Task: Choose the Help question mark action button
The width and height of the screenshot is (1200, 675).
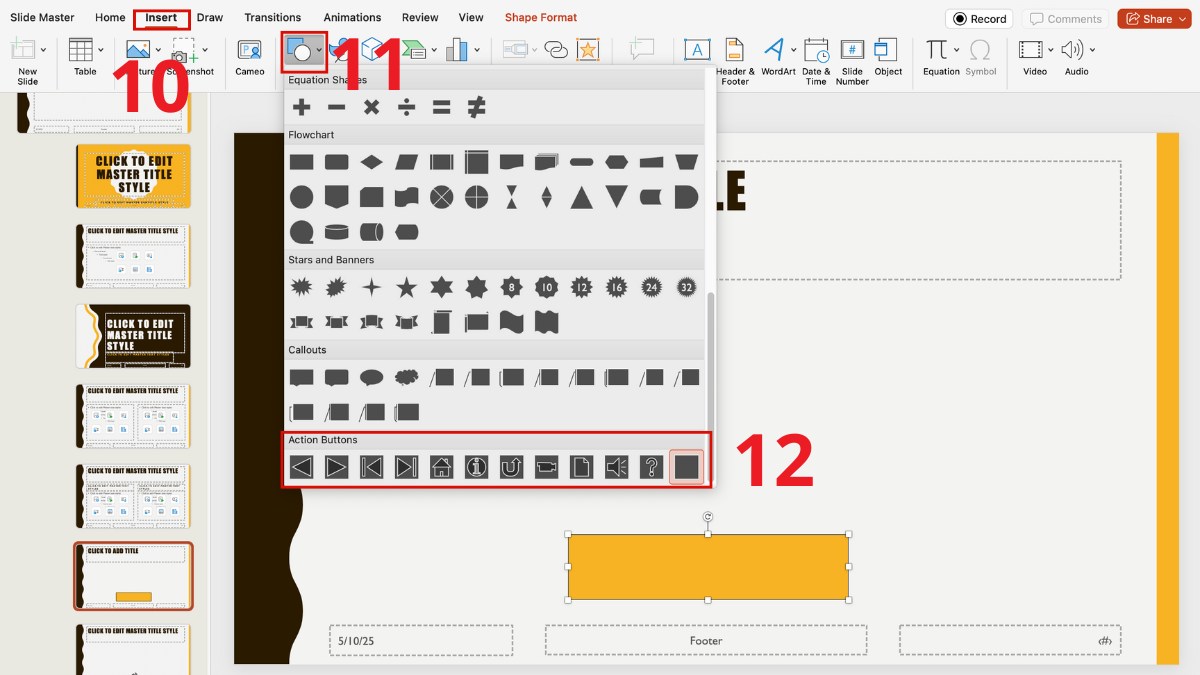Action: pyautogui.click(x=652, y=467)
